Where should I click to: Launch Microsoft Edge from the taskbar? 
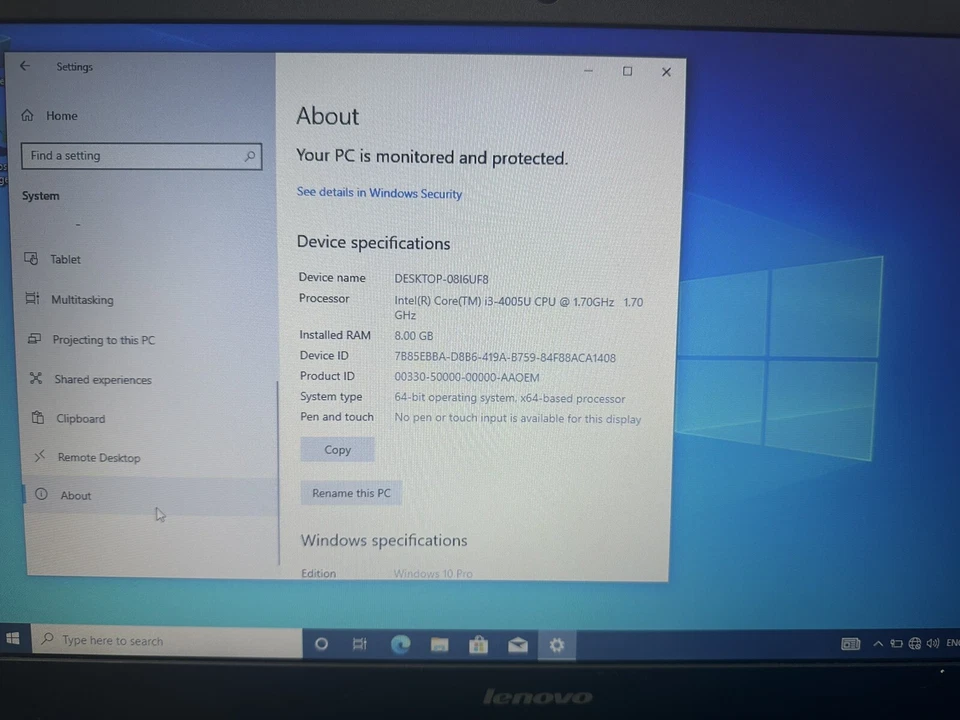click(400, 644)
